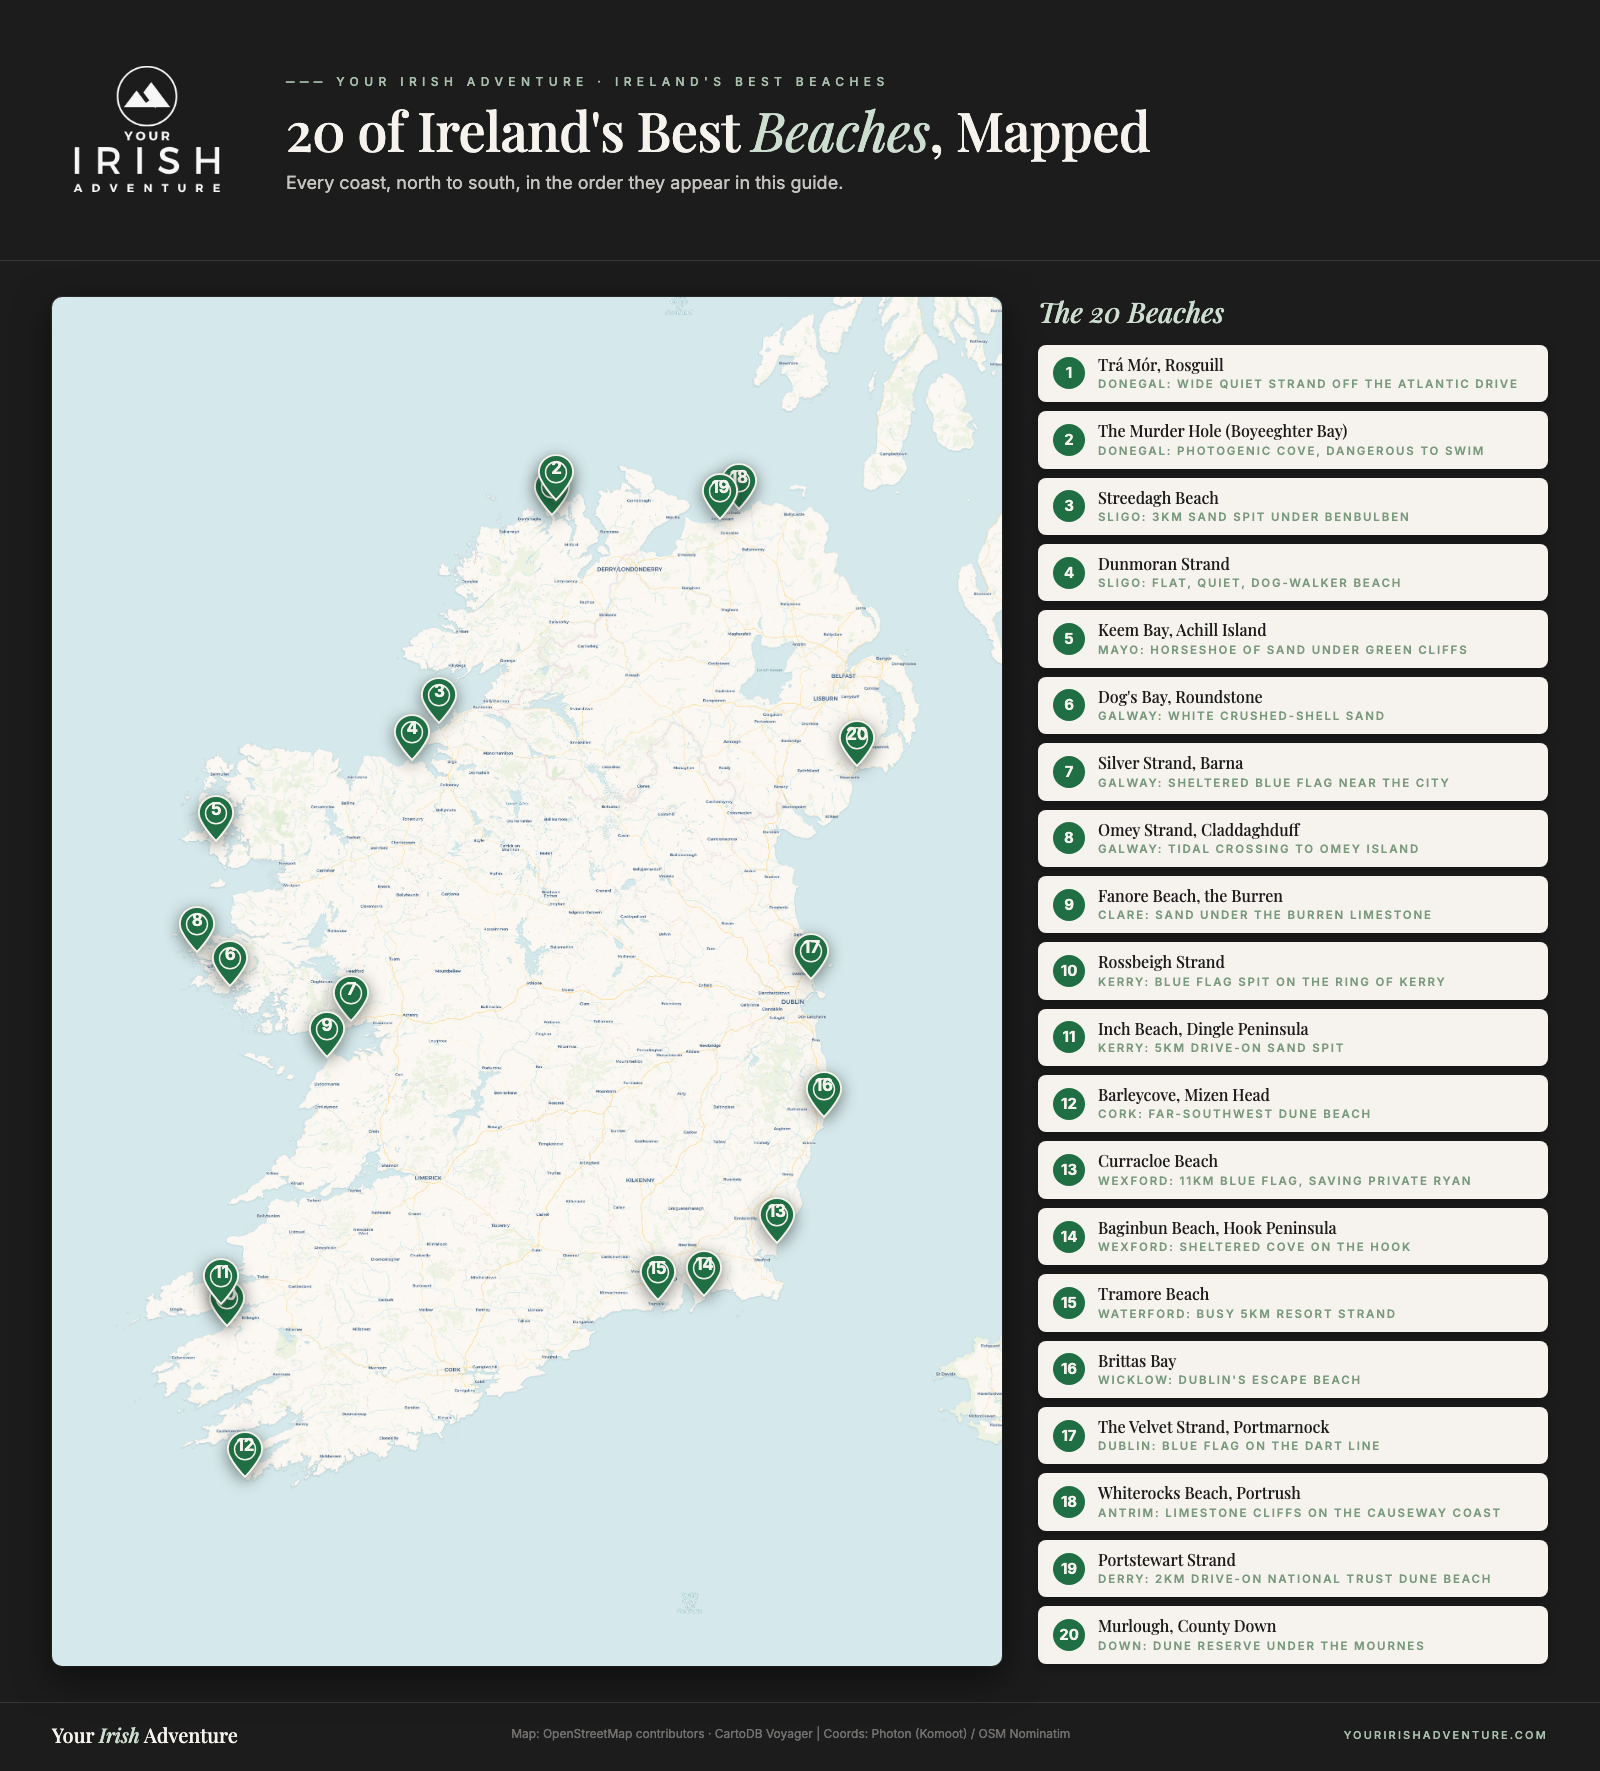Click map pin 12 at Mizen Head
The image size is (1600, 1771).
[245, 1452]
